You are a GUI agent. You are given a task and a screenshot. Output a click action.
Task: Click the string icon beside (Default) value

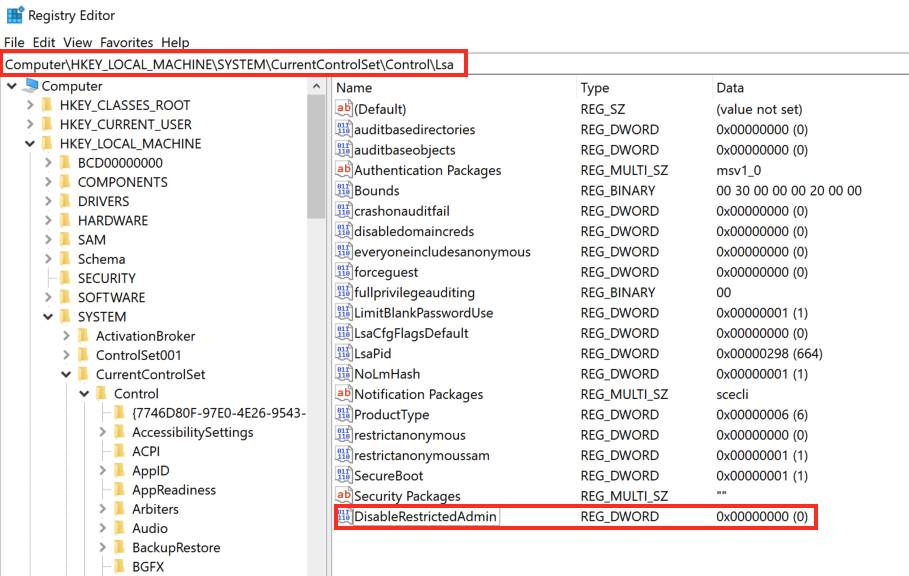click(x=344, y=109)
